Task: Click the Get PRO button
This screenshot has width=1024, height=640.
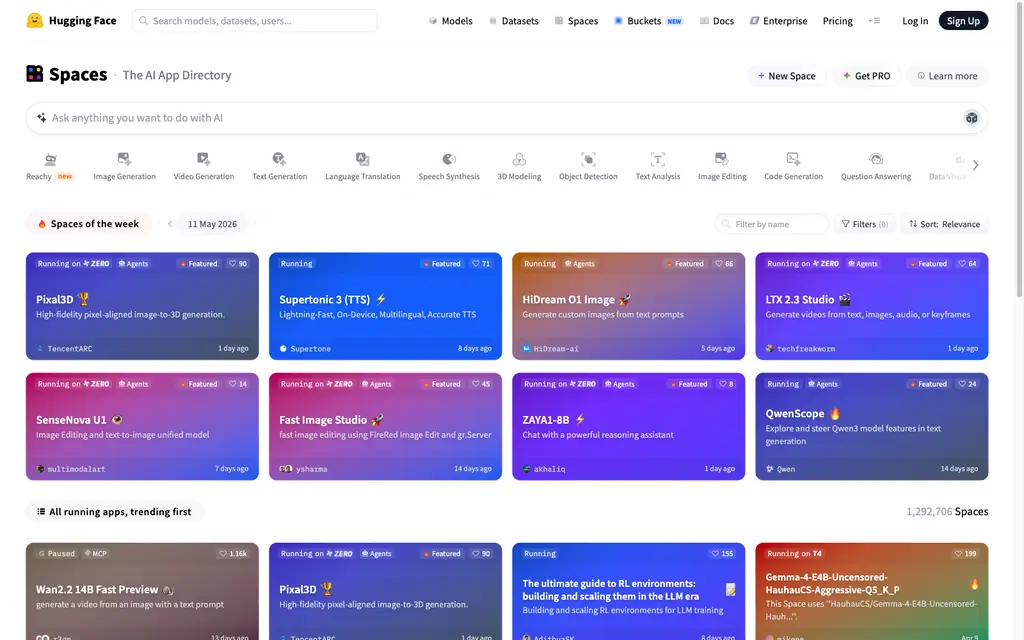Action: click(x=866, y=76)
